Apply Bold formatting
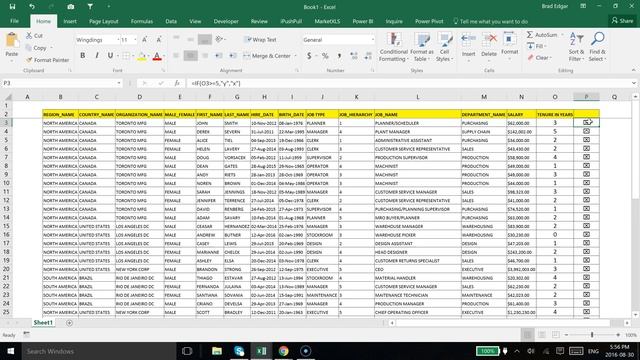The image size is (640, 360). 83,56
